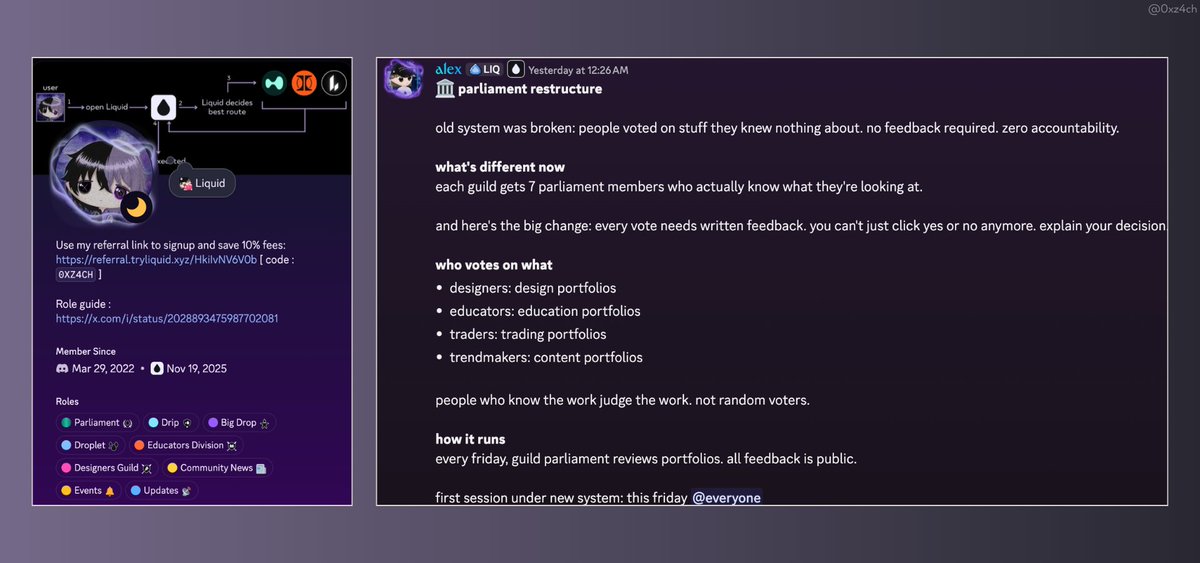Click the "how it runs" heading
This screenshot has height=563, width=1200.
point(470,439)
